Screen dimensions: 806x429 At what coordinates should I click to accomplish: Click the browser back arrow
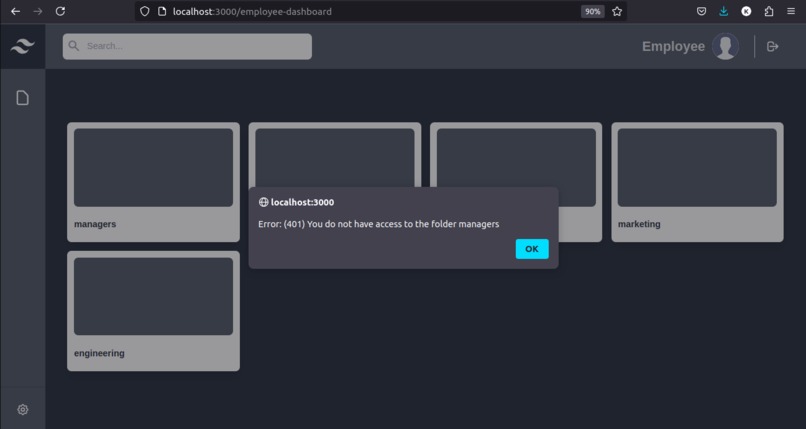coord(15,11)
